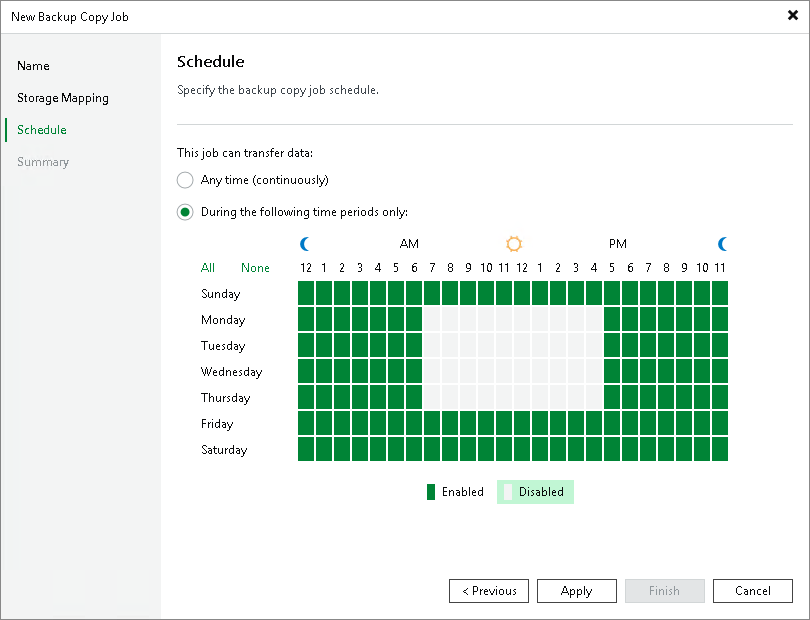This screenshot has width=810, height=620.
Task: Toggle Sunday 8 PM cell
Action: click(666, 293)
